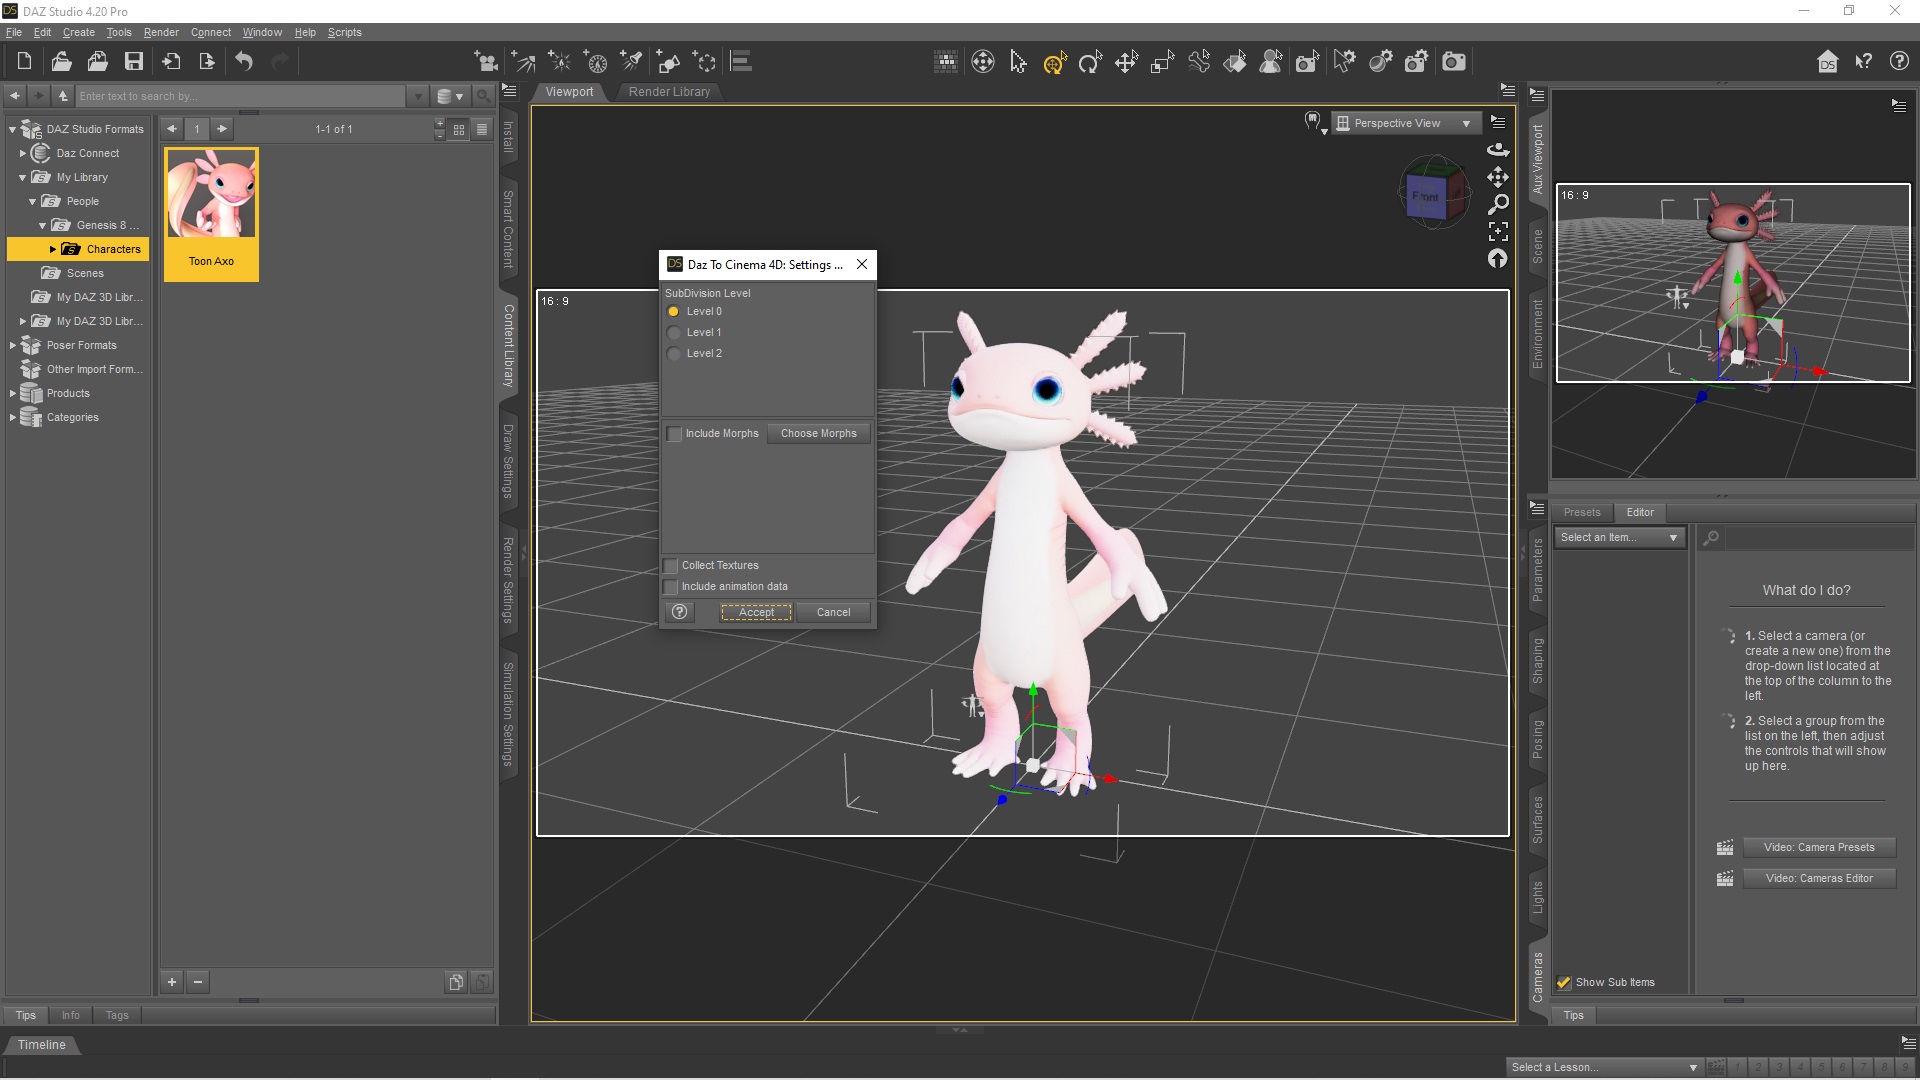Create a new linear point light
1920x1080 pixels.
595,62
